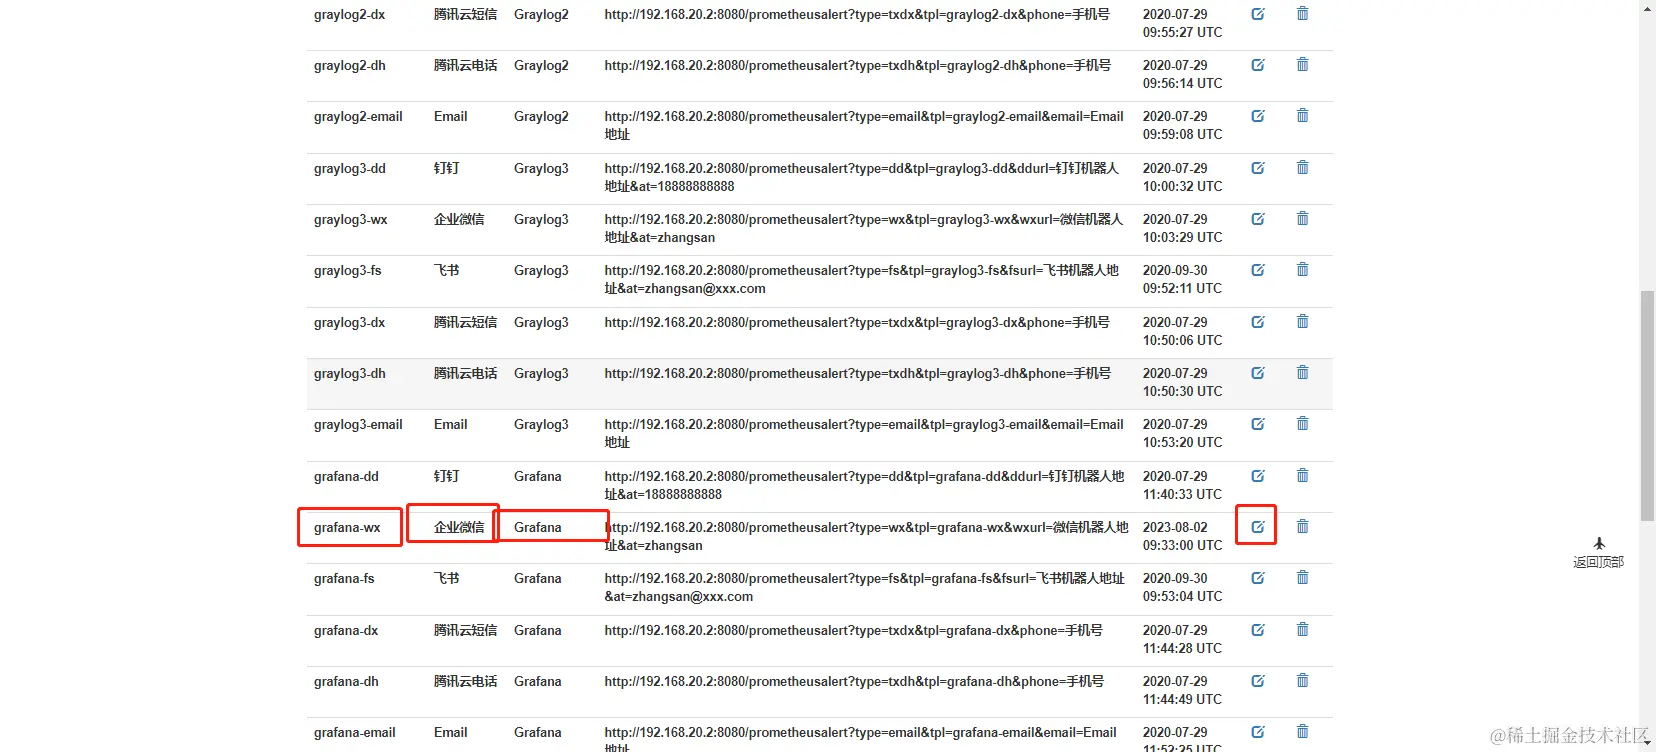Edit the grafana-dd template
Image resolution: width=1656 pixels, height=752 pixels.
1258,476
